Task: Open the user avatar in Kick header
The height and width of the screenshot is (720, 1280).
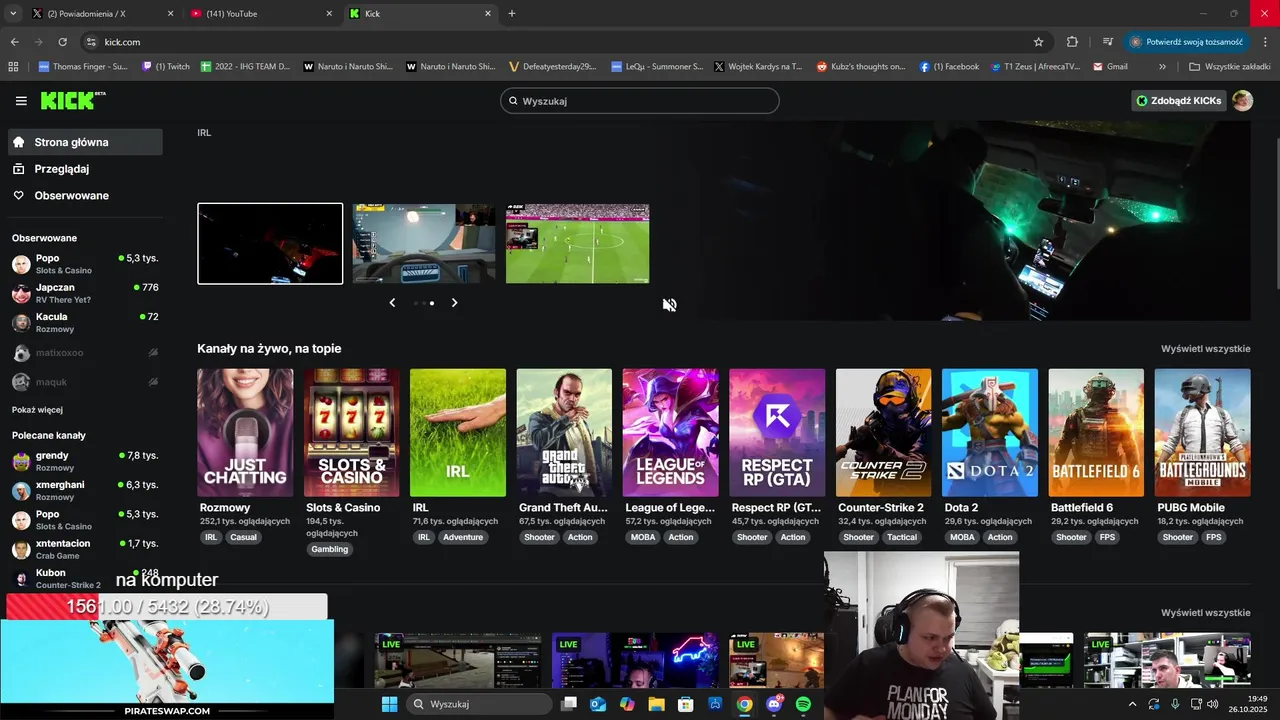Action: [1242, 100]
